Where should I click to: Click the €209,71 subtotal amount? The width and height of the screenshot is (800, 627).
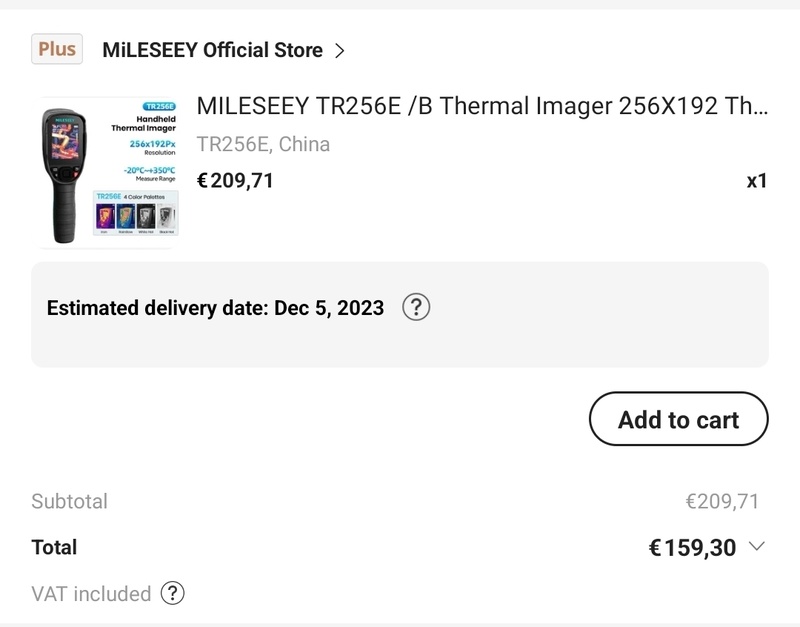722,501
